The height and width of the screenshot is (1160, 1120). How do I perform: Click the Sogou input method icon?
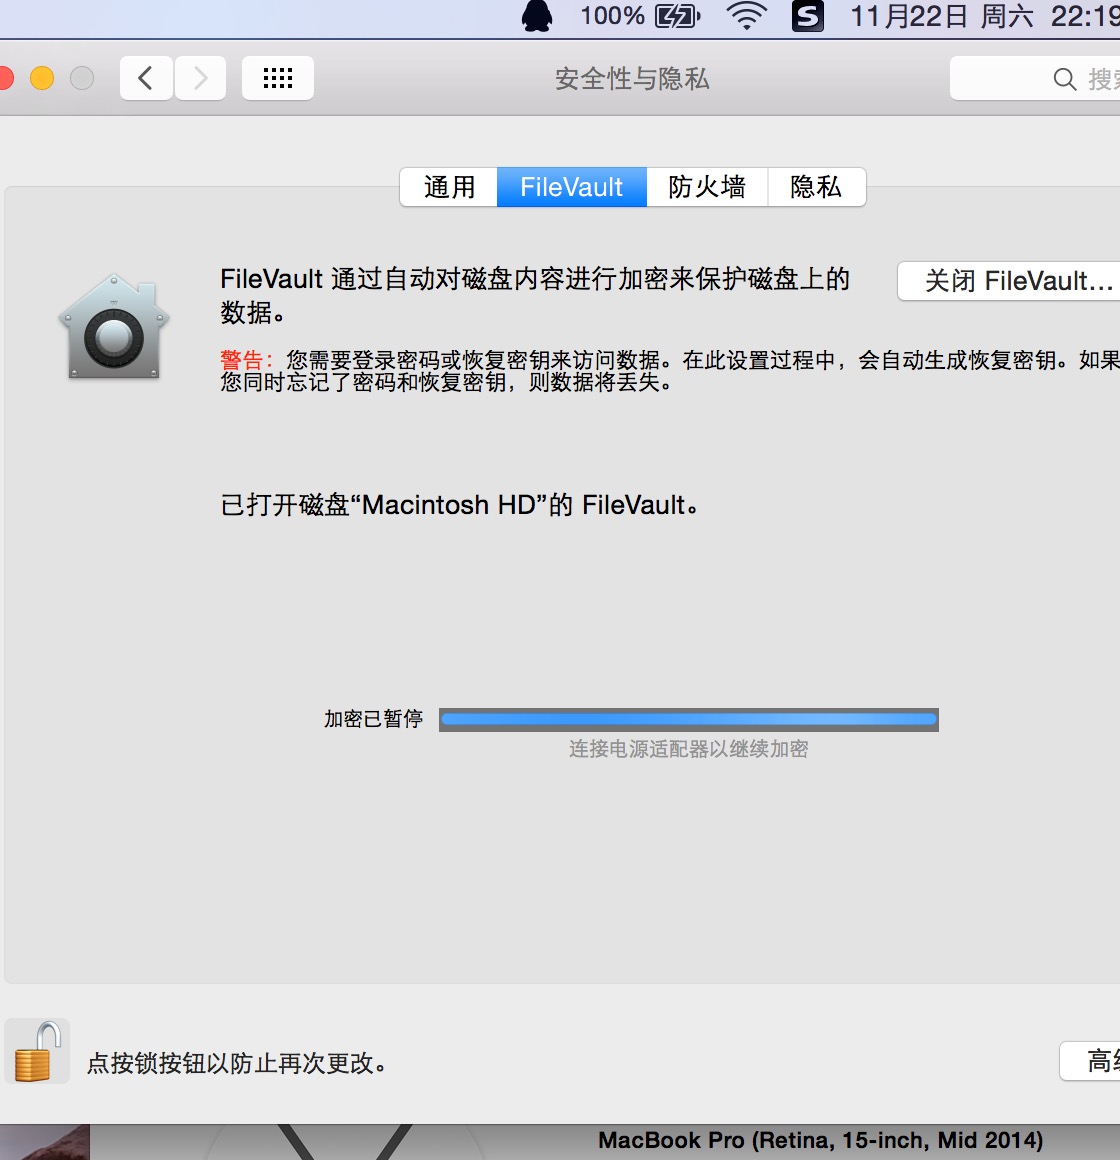(808, 16)
